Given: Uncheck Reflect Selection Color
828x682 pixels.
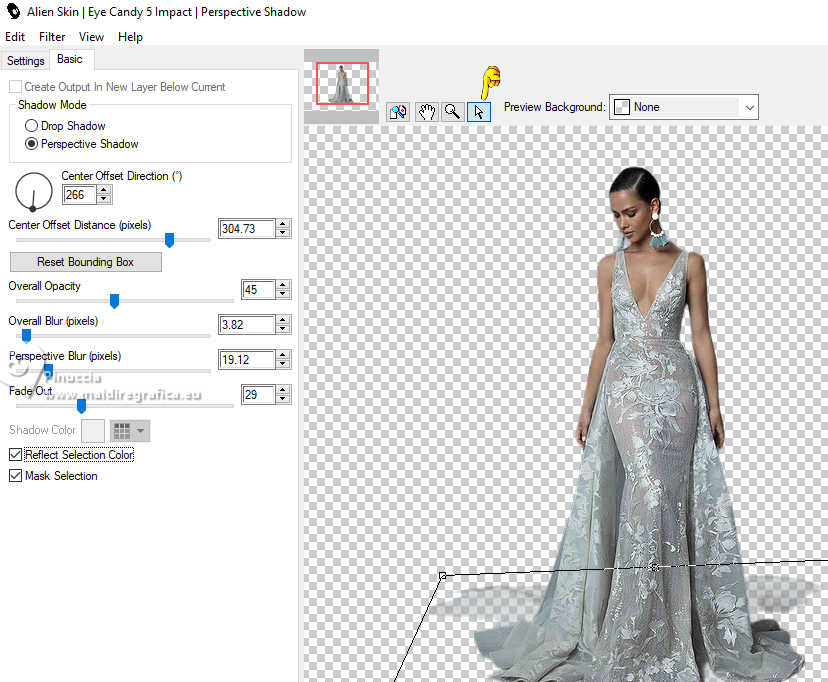Looking at the screenshot, I should (x=15, y=454).
